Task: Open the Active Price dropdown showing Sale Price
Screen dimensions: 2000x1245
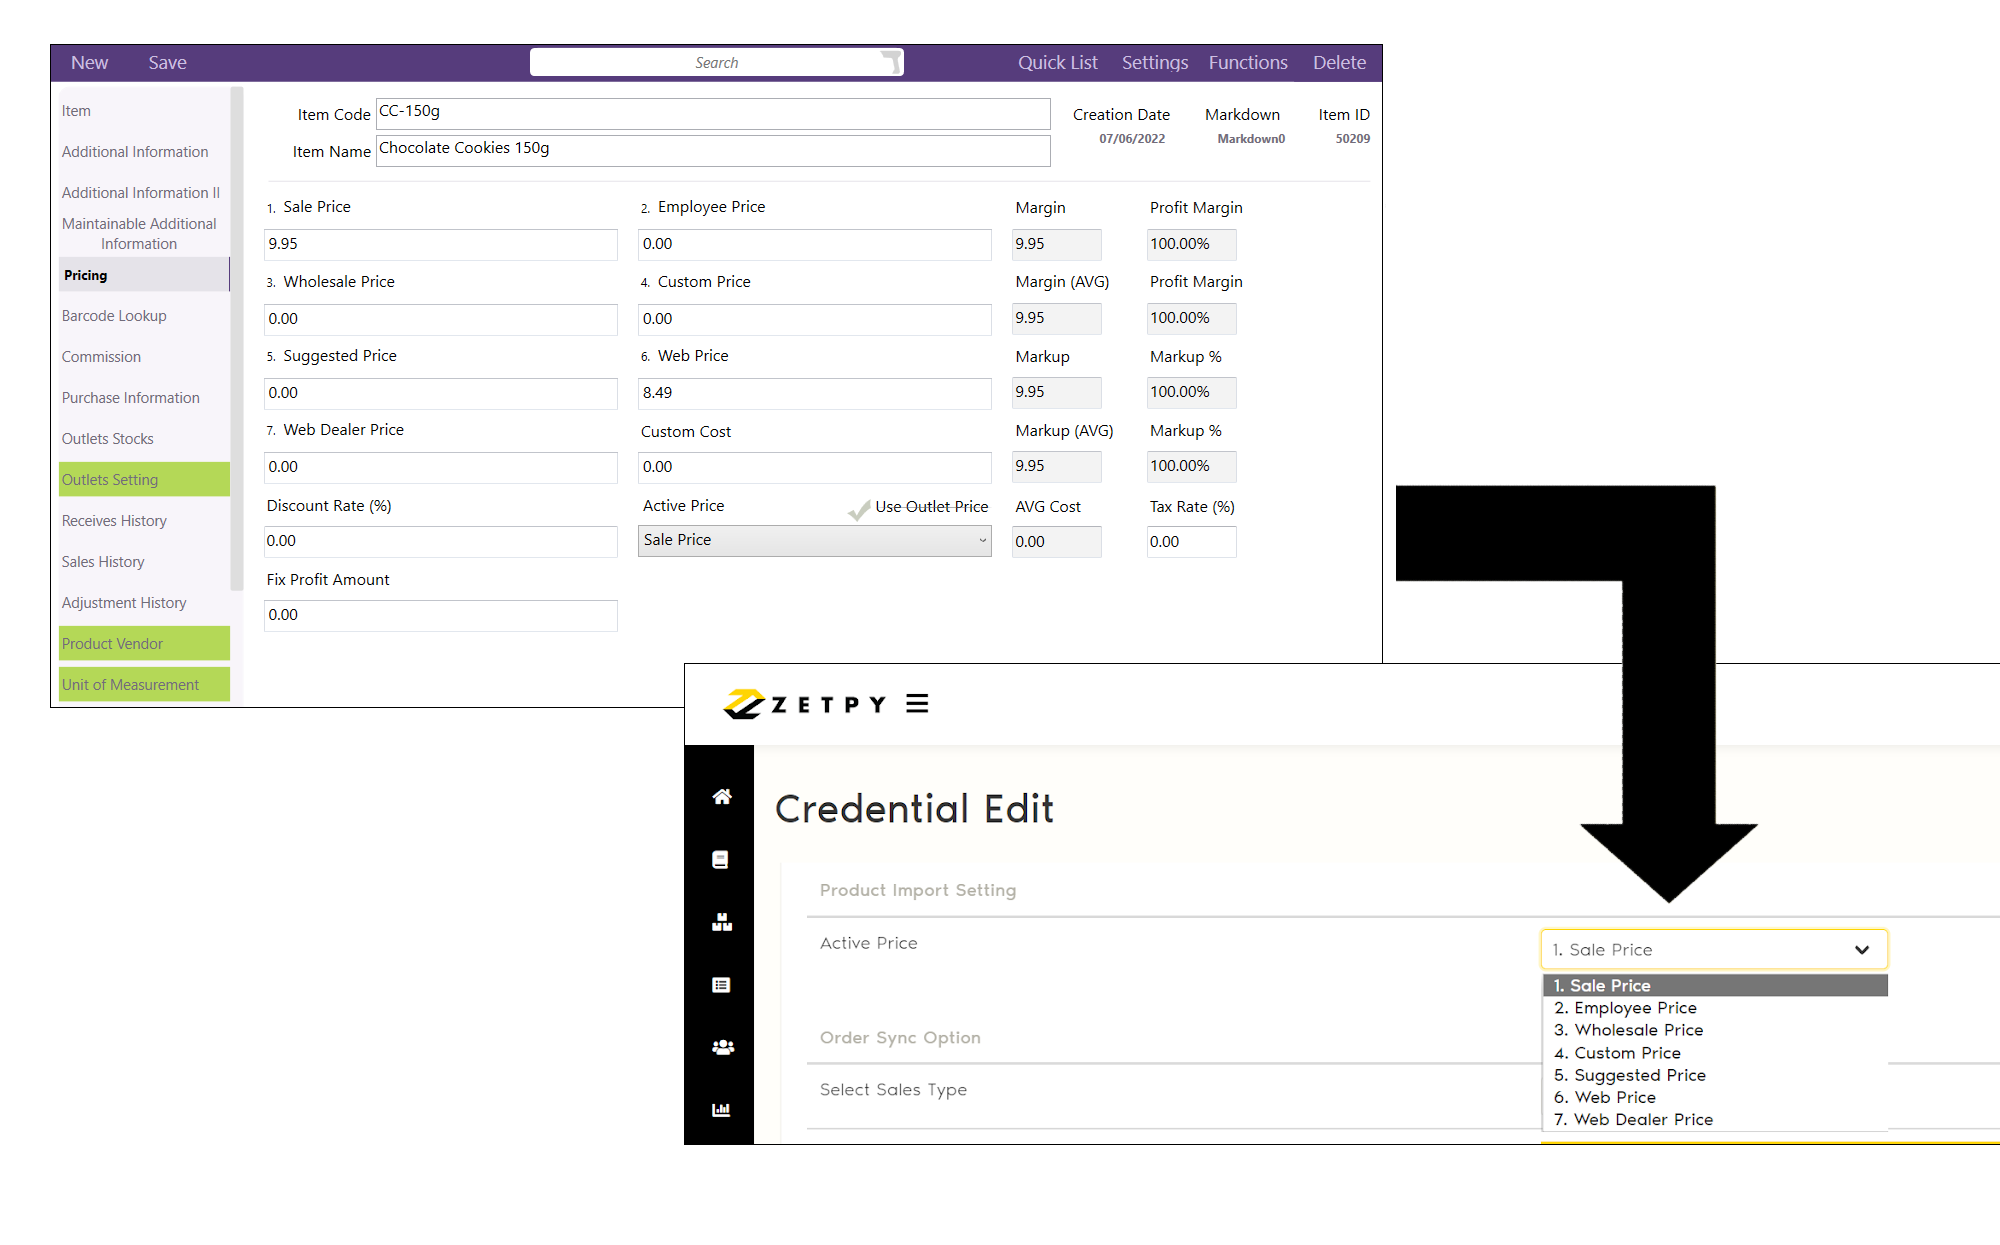Action: [x=814, y=540]
